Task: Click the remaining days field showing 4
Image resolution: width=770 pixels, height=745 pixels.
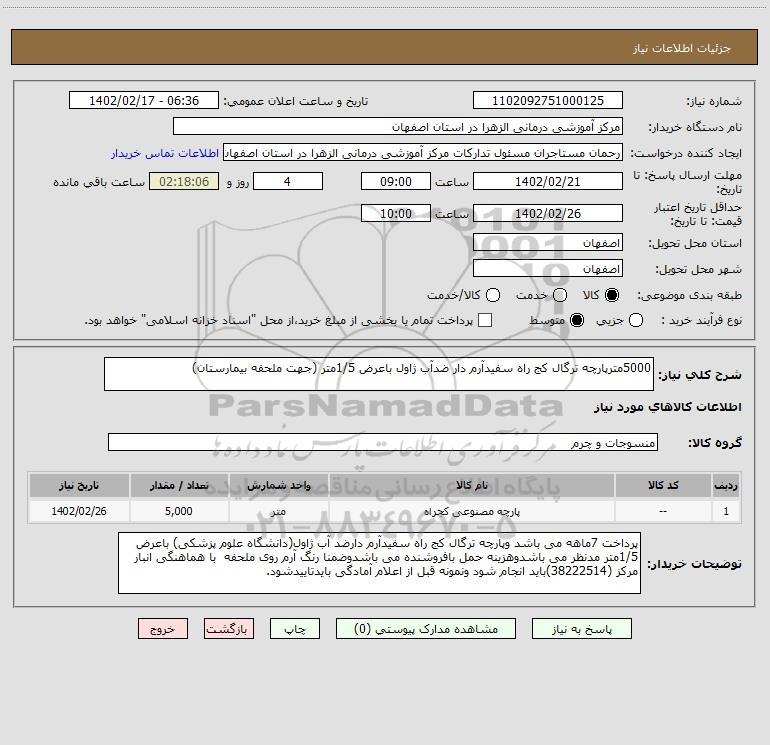Action: click(288, 182)
